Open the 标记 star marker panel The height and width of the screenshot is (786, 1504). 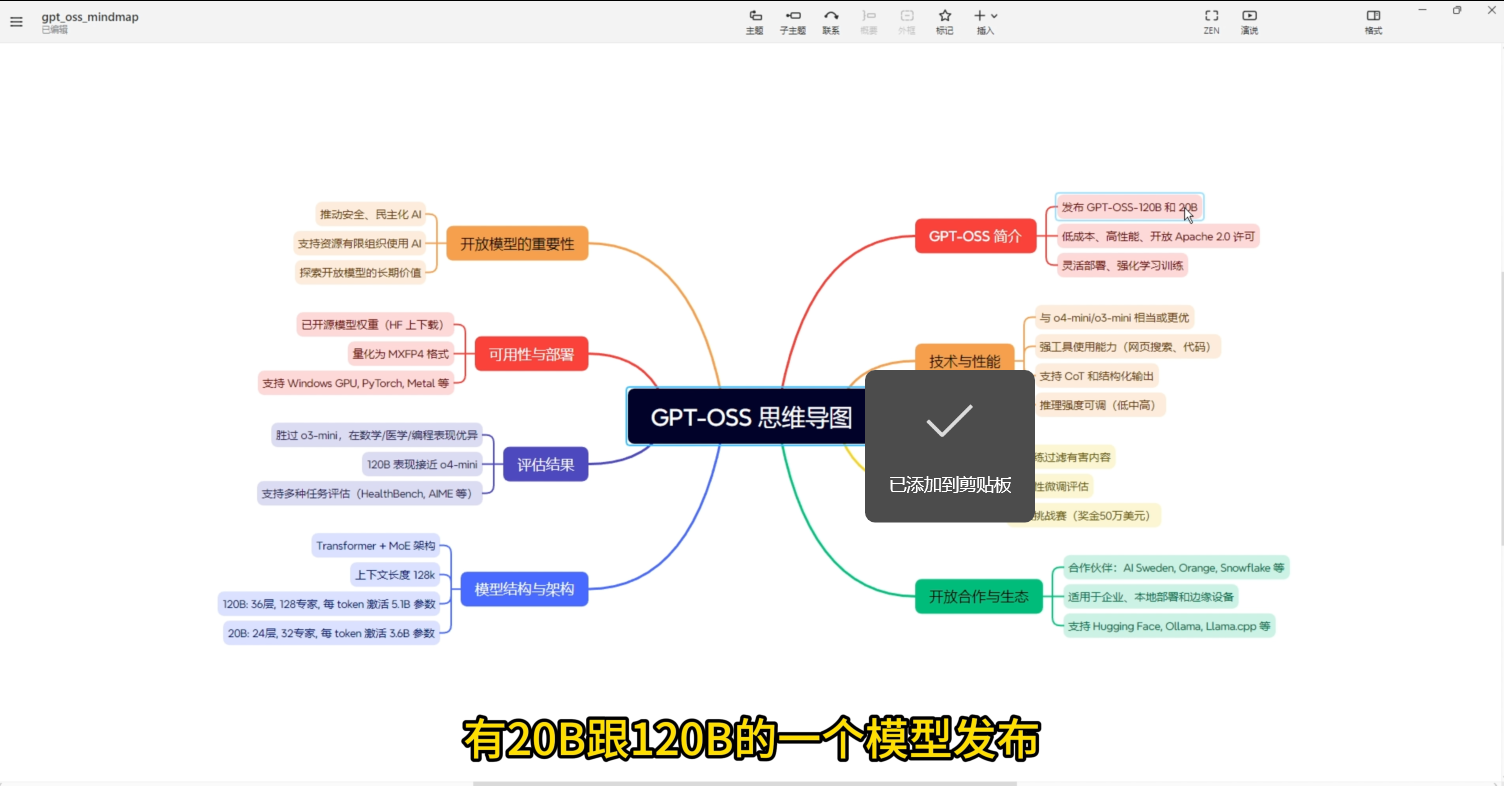tap(944, 22)
